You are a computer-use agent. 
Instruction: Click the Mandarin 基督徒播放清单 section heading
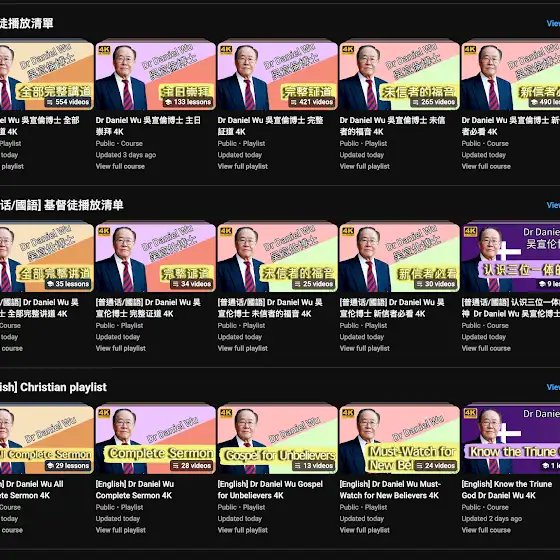click(x=61, y=205)
